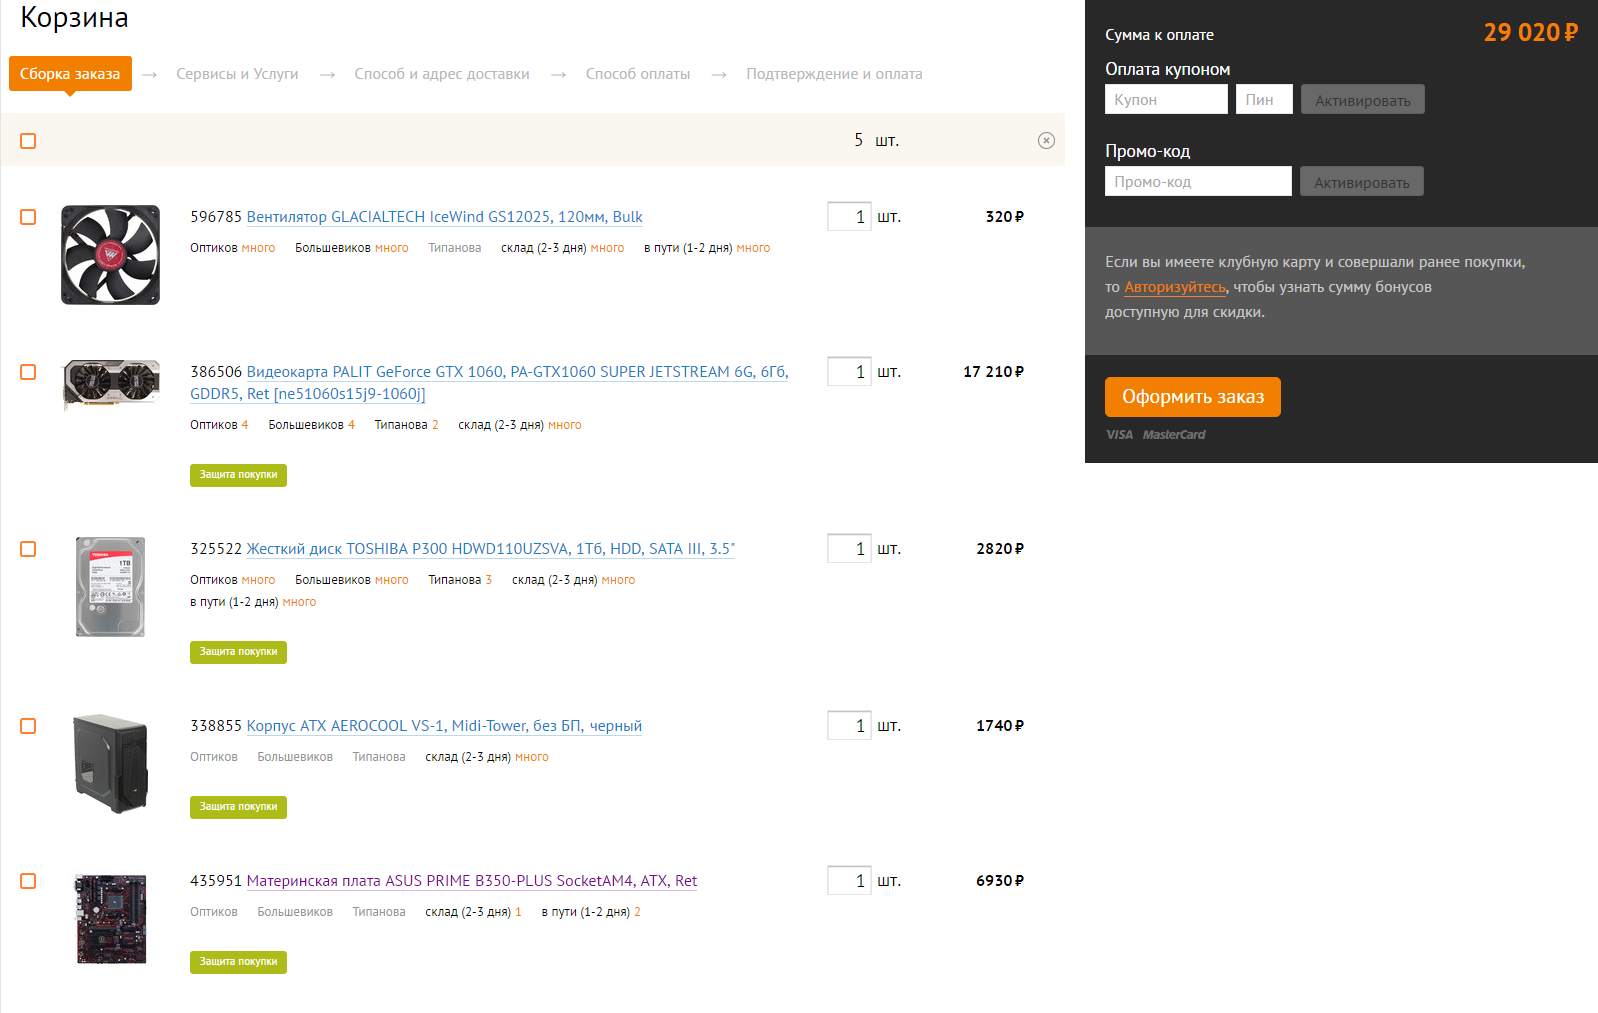Open the TOSHIBA hard drive thumbnail
This screenshot has height=1013, width=1598.
110,587
